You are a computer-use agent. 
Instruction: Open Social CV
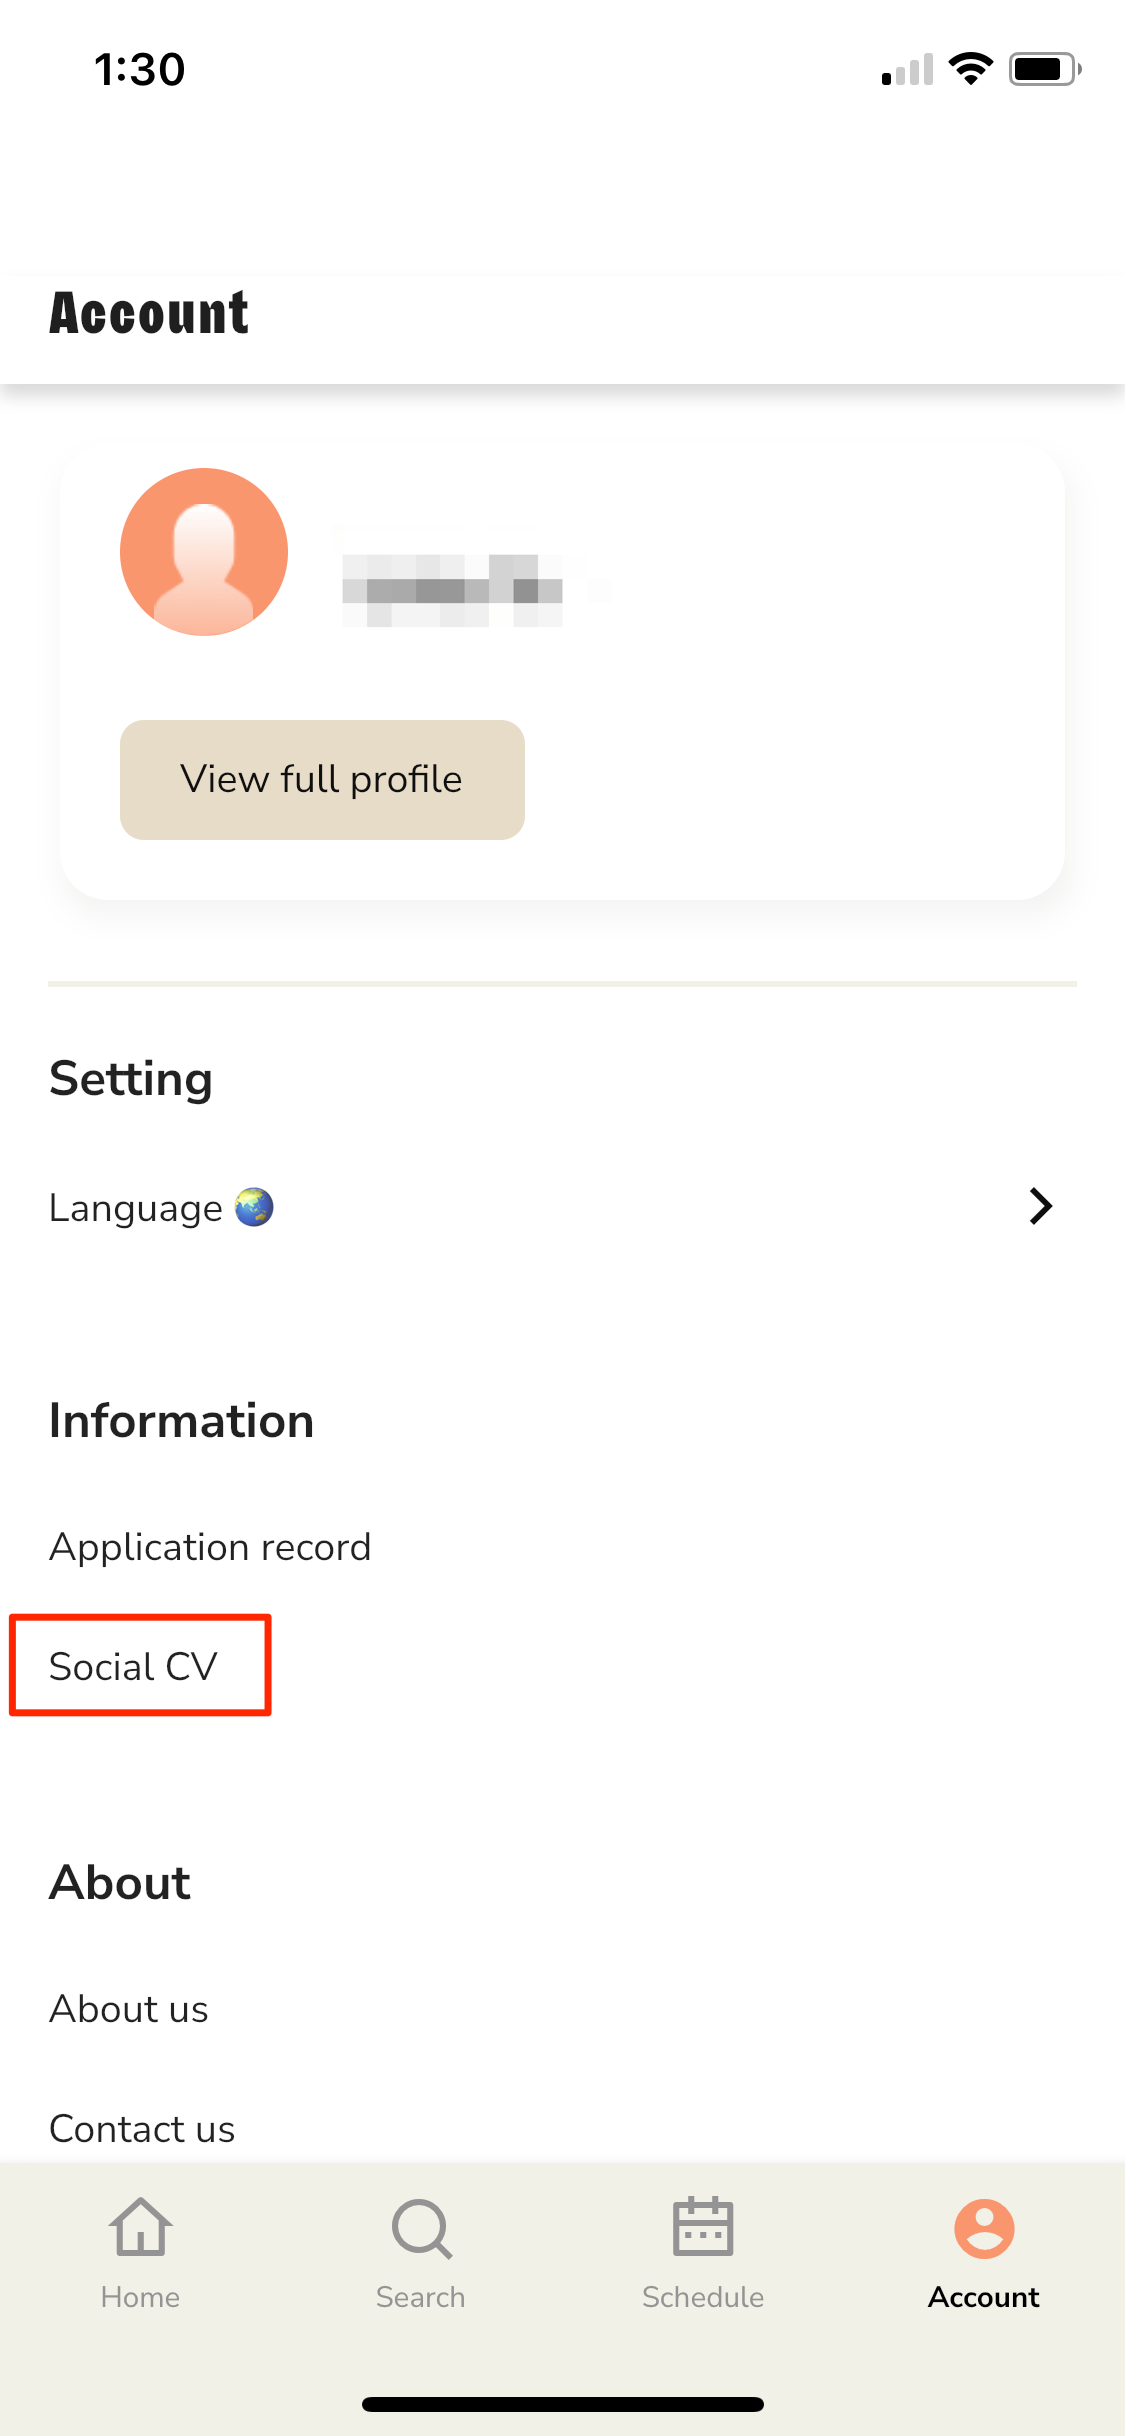[133, 1667]
